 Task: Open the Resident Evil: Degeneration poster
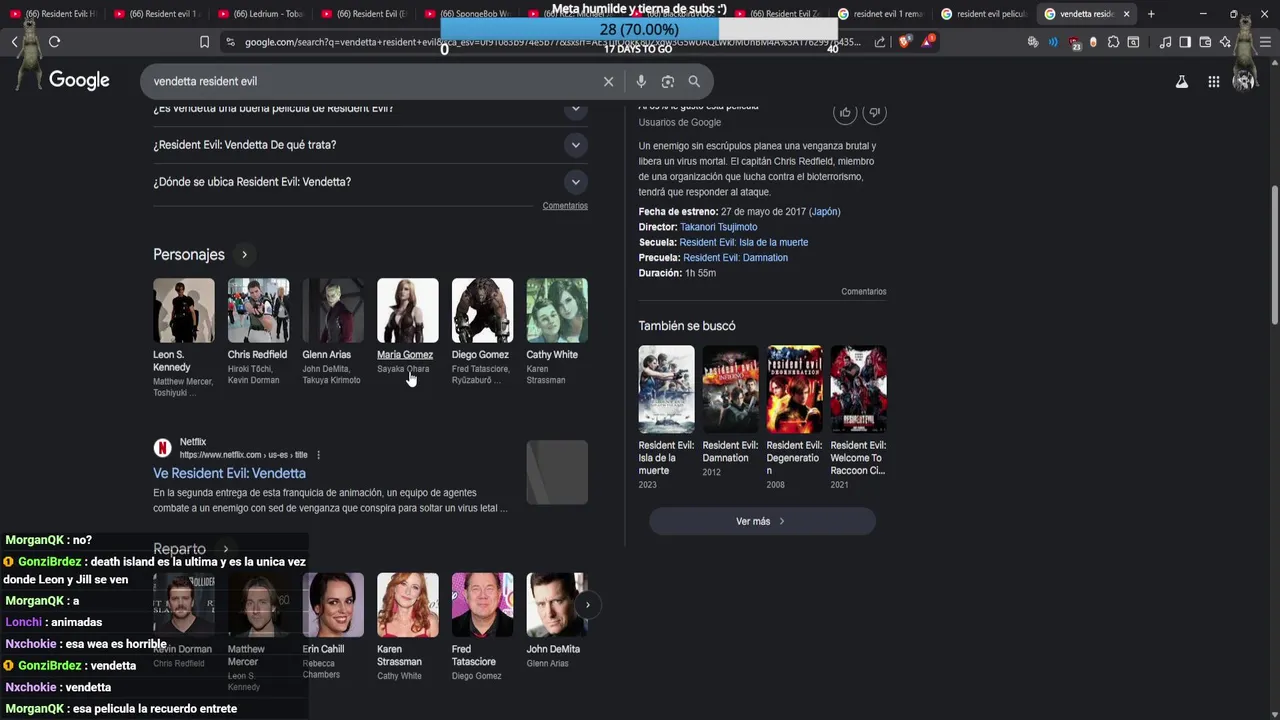pos(794,389)
